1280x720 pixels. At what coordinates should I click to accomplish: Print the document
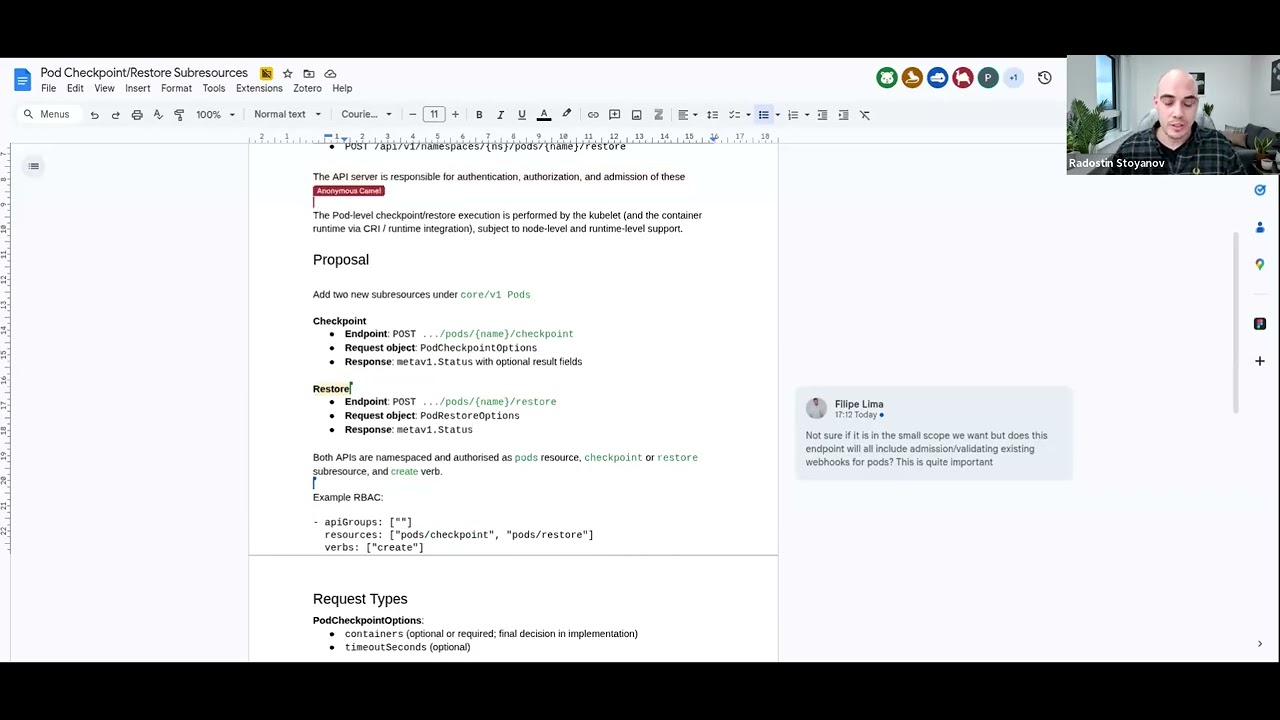point(137,115)
